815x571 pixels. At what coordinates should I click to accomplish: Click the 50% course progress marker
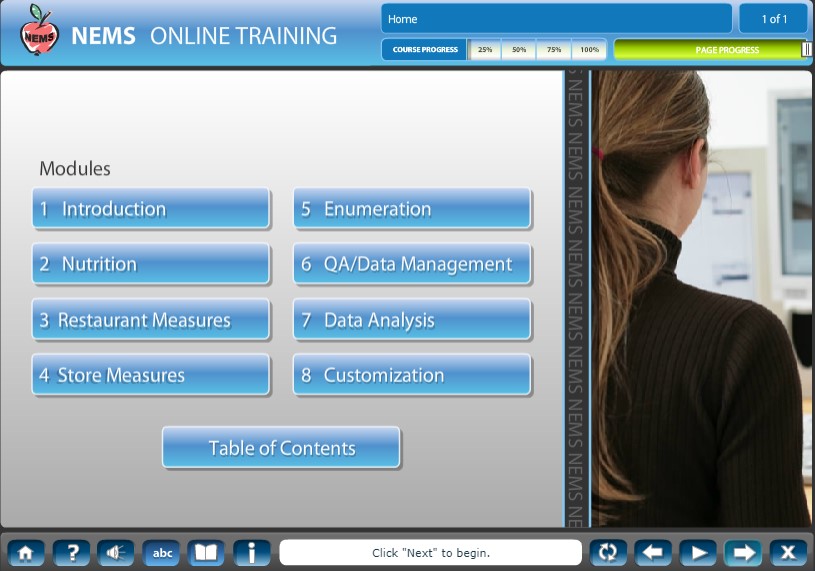pos(519,50)
